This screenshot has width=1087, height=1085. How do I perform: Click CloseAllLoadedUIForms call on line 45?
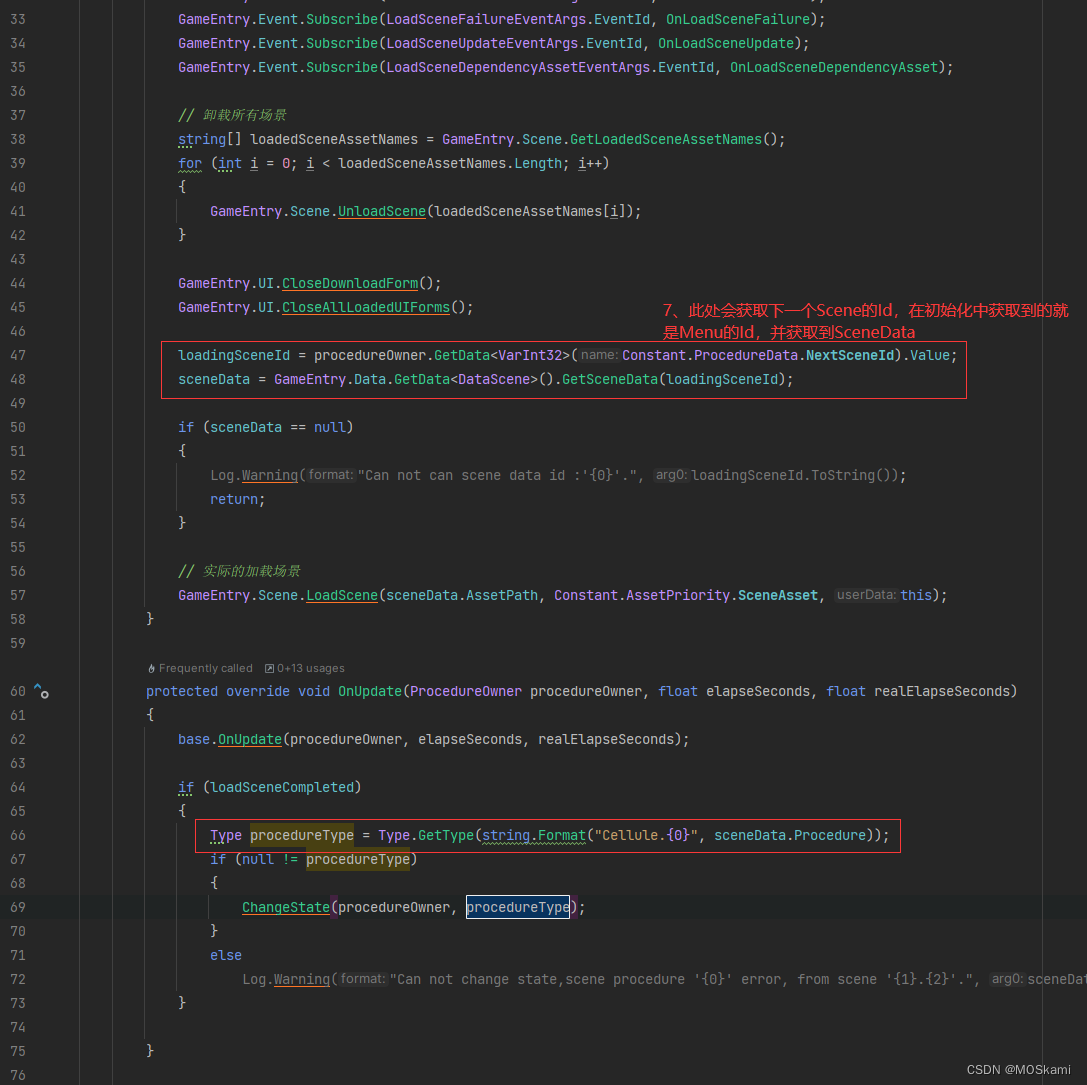pos(366,307)
